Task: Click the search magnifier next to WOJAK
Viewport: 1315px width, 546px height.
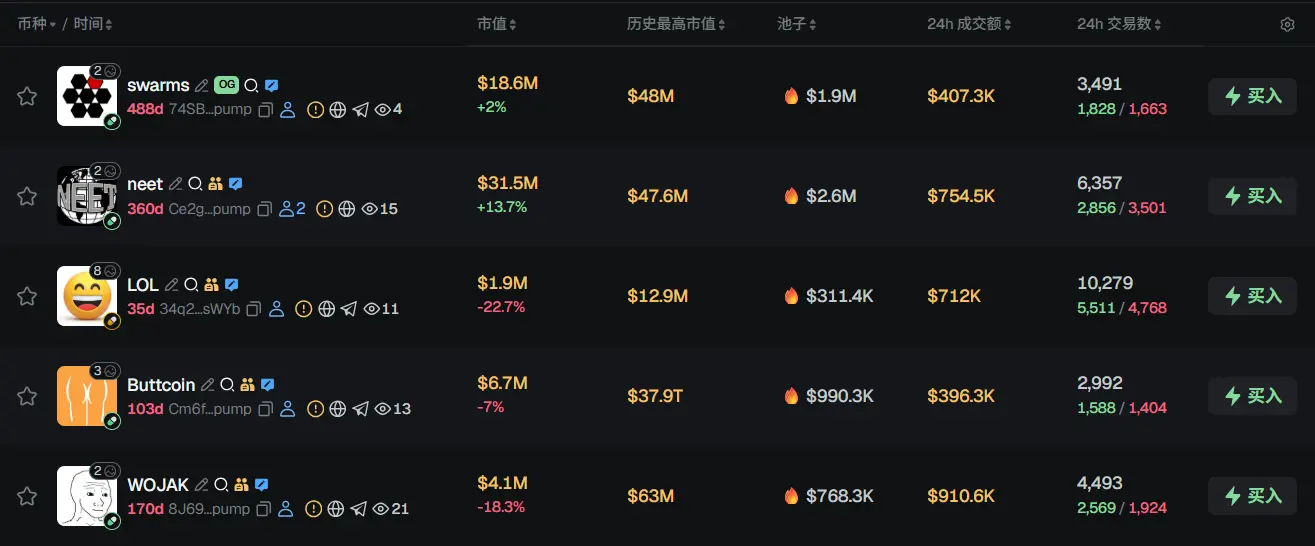Action: coord(222,485)
